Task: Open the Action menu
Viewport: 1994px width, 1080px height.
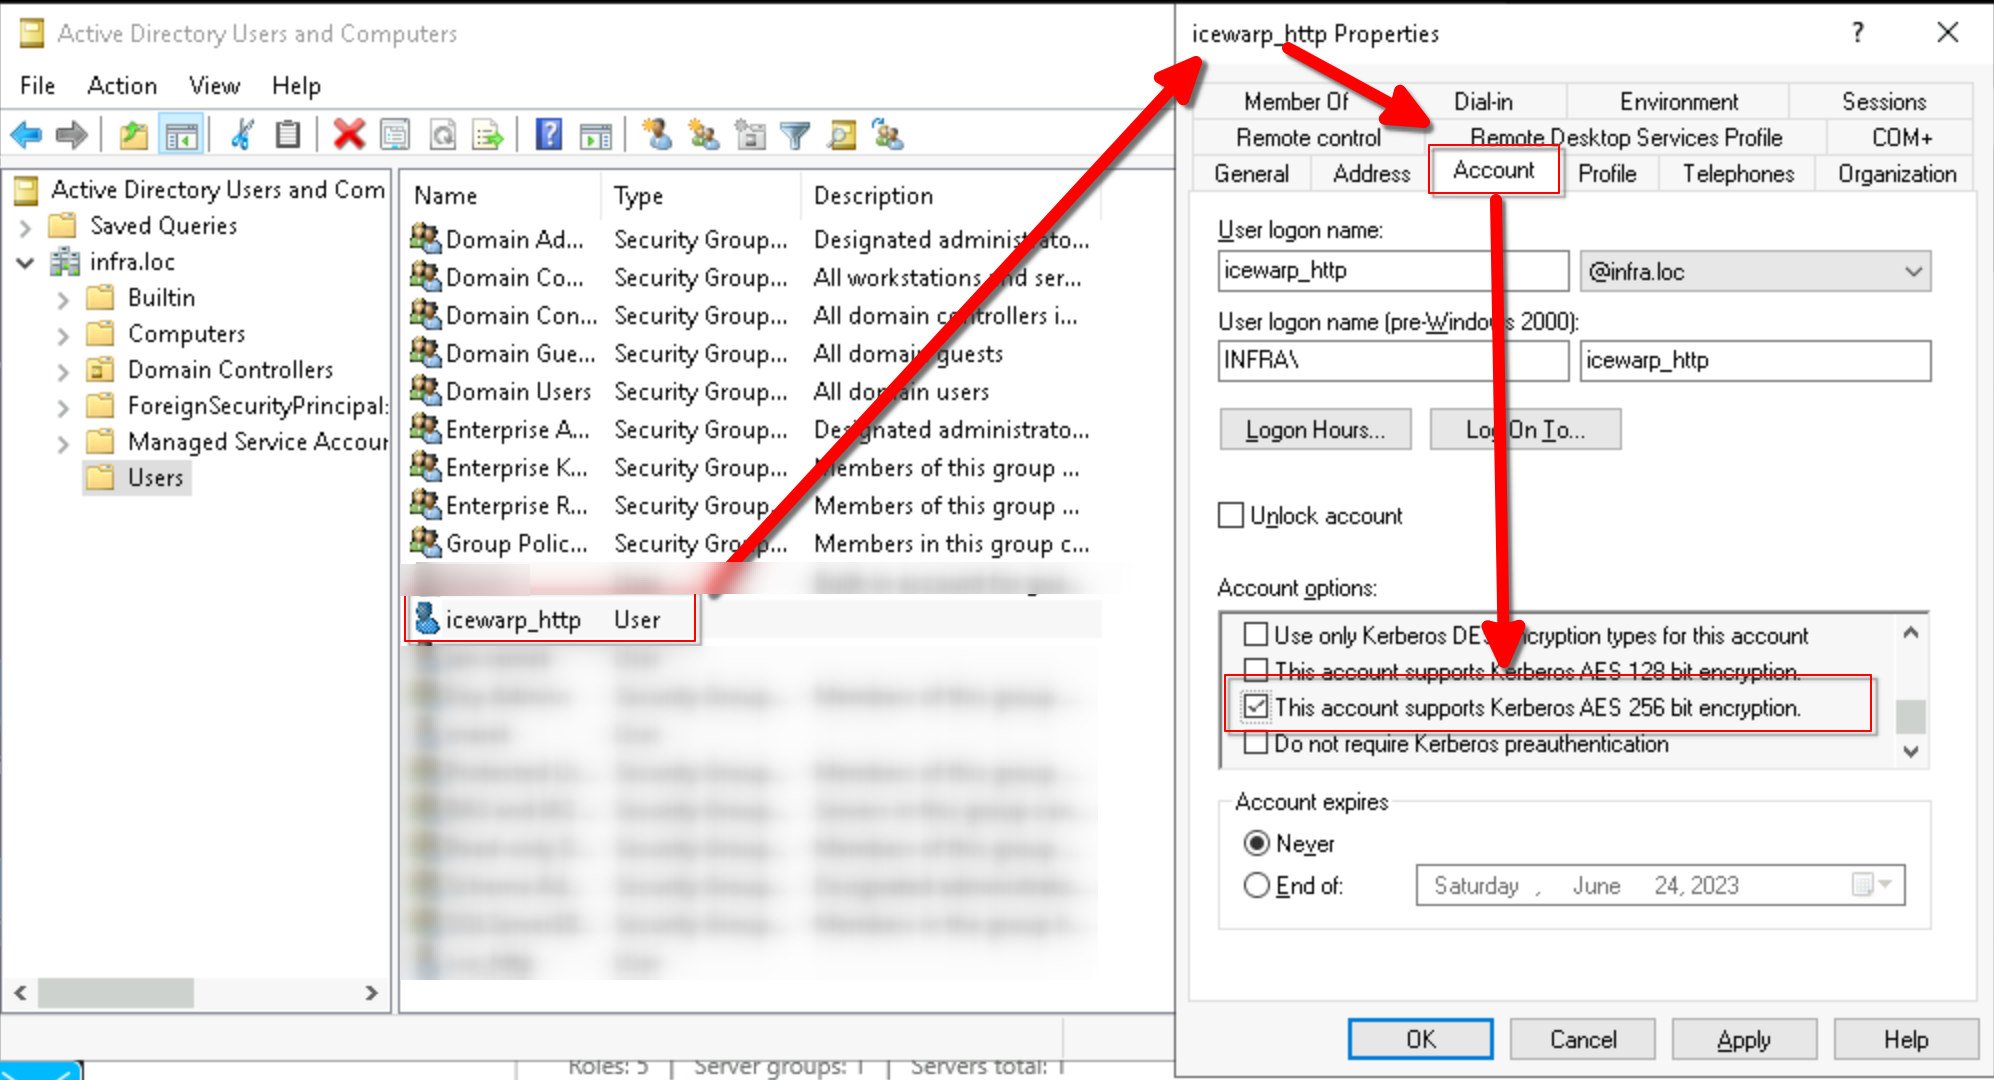Action: tap(121, 86)
